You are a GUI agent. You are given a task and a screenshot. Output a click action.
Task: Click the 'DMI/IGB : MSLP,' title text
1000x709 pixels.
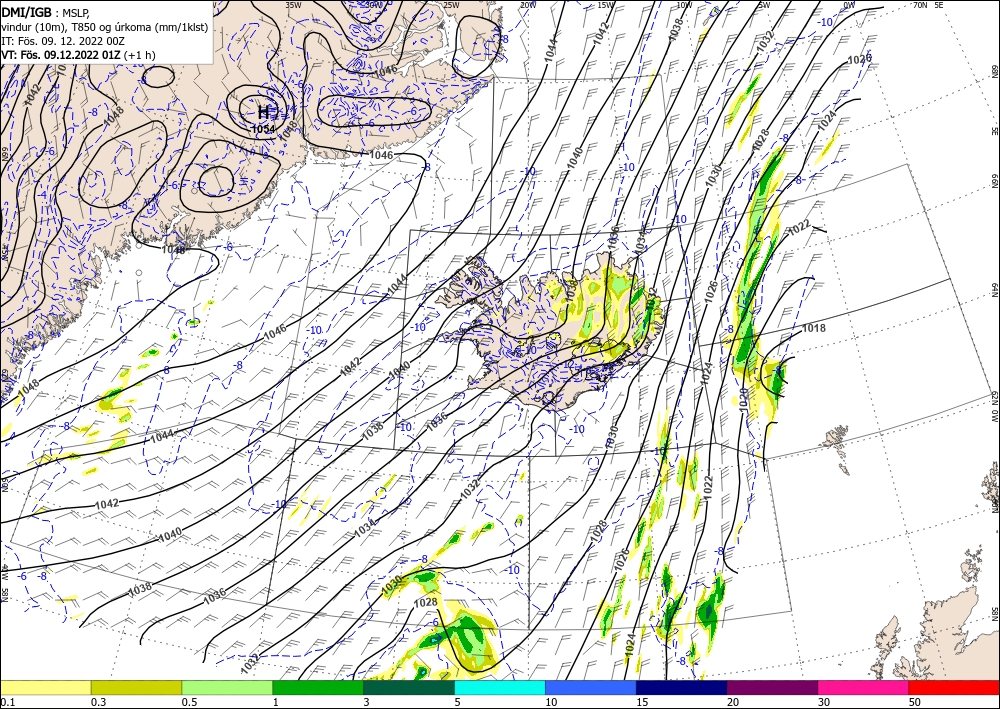(46, 11)
